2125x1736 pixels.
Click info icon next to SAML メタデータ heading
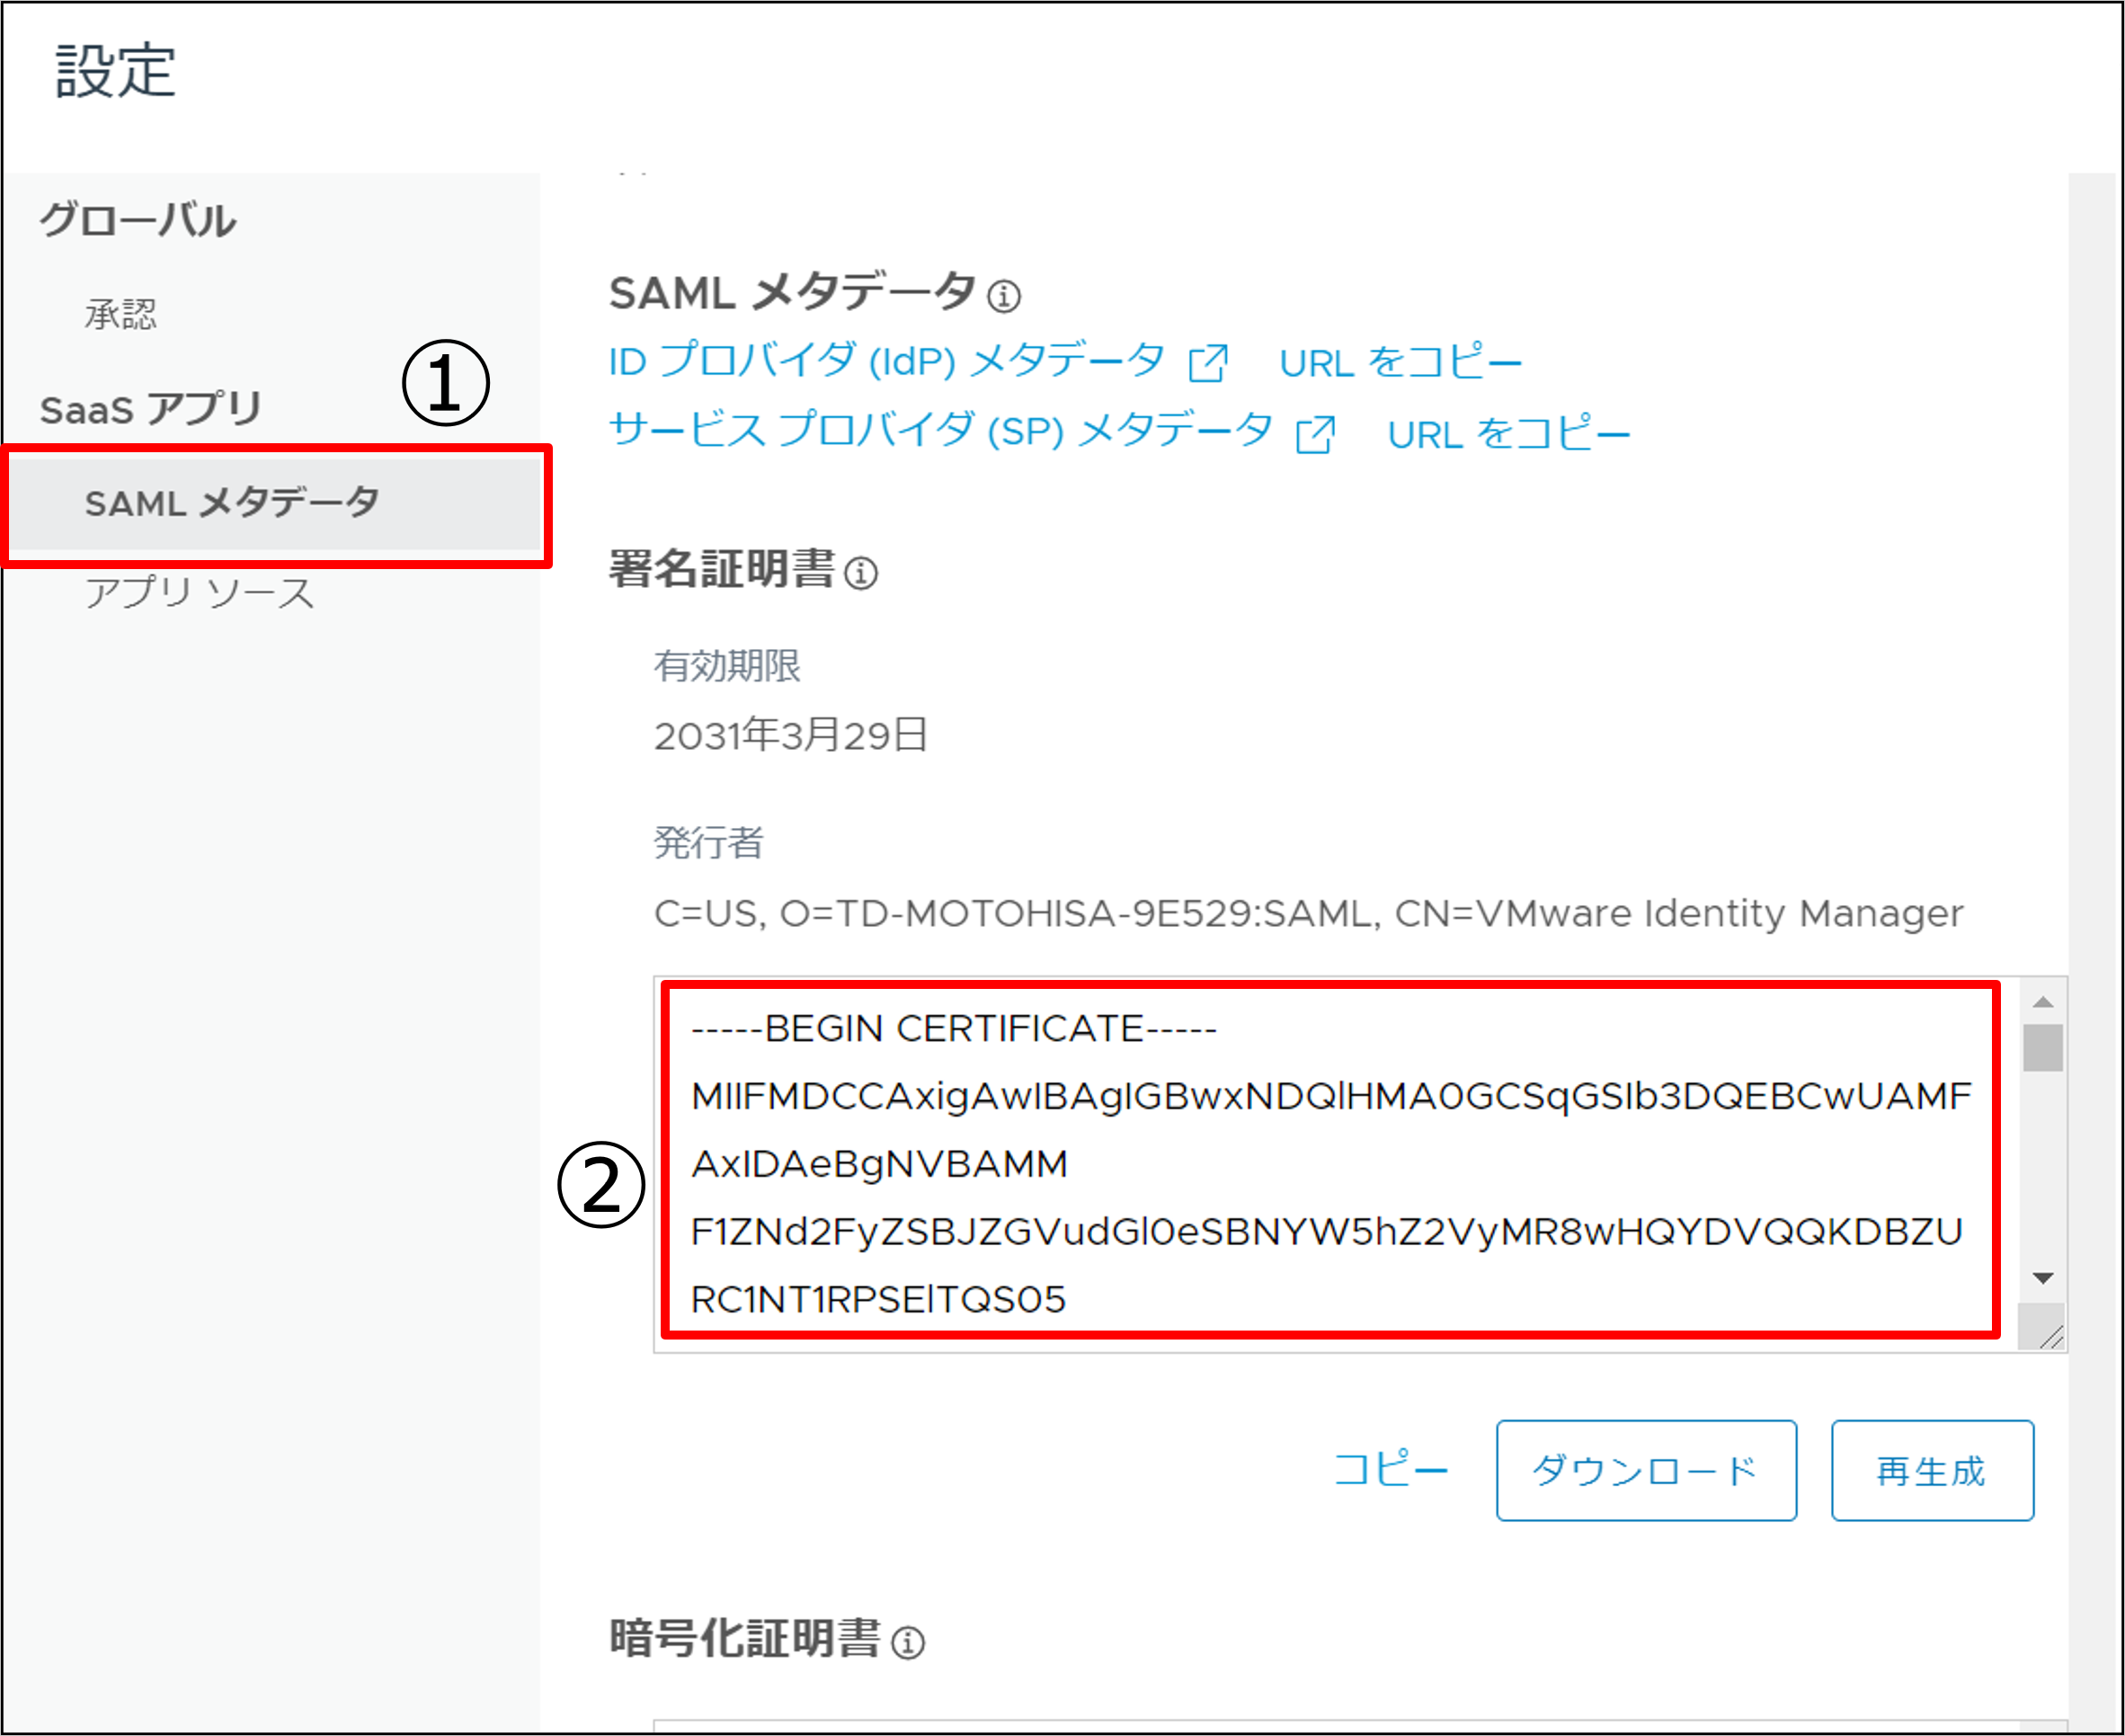(1003, 296)
